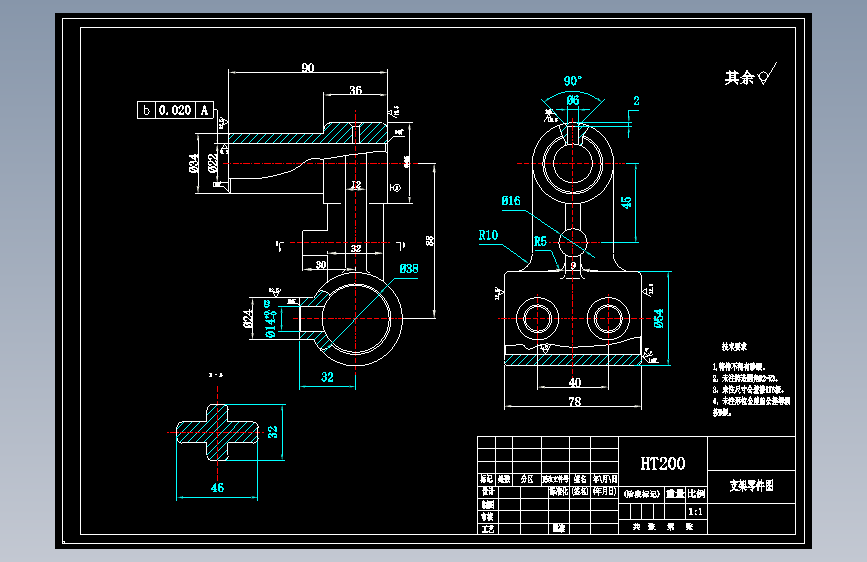Click the "重量" title block cell
This screenshot has height=562, width=867.
pyautogui.click(x=675, y=493)
